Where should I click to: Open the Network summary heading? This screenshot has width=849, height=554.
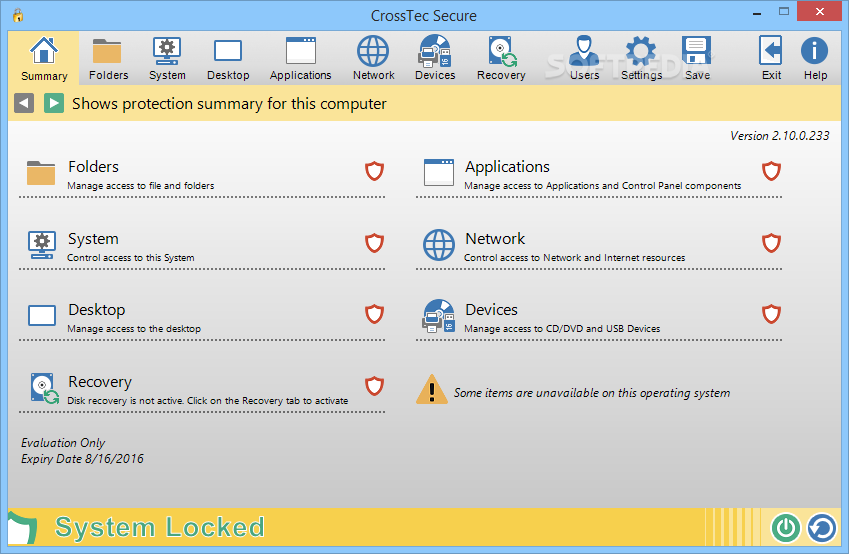click(x=495, y=239)
